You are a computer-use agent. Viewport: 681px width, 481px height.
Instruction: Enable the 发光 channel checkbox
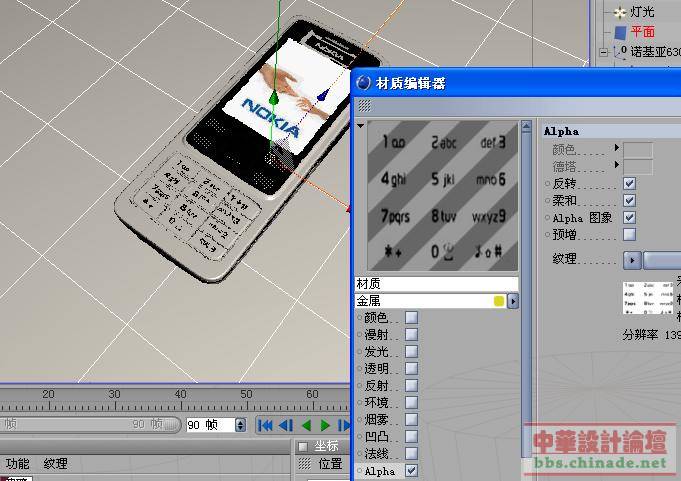point(411,352)
